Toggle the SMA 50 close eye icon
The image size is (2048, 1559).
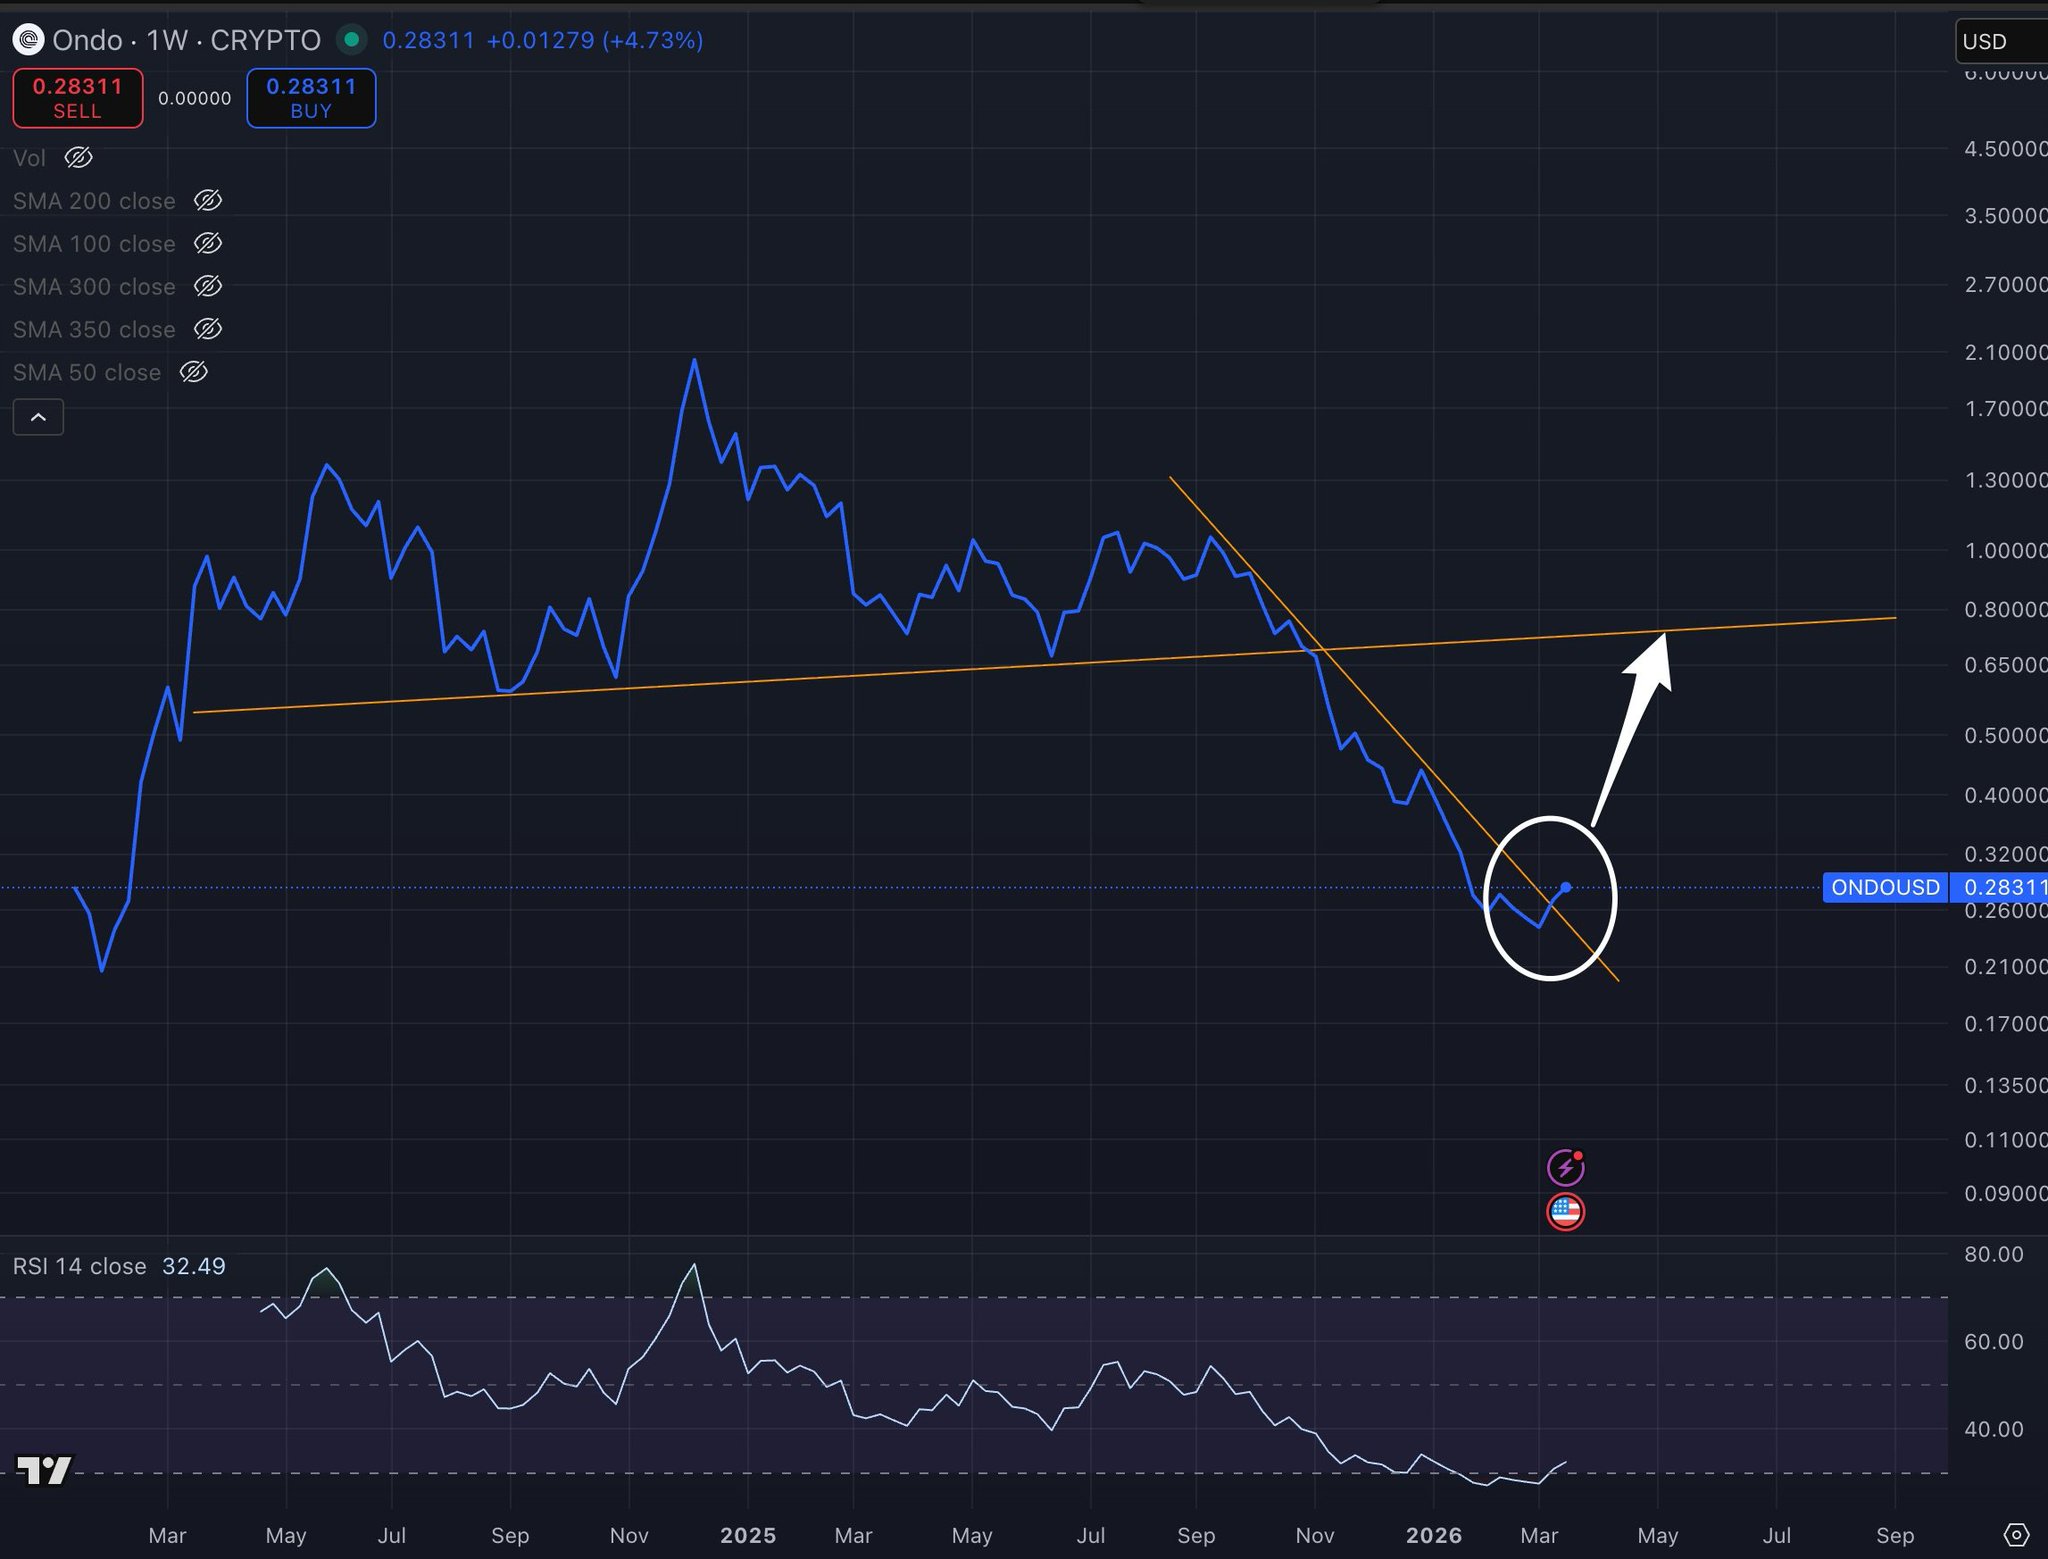pos(194,373)
